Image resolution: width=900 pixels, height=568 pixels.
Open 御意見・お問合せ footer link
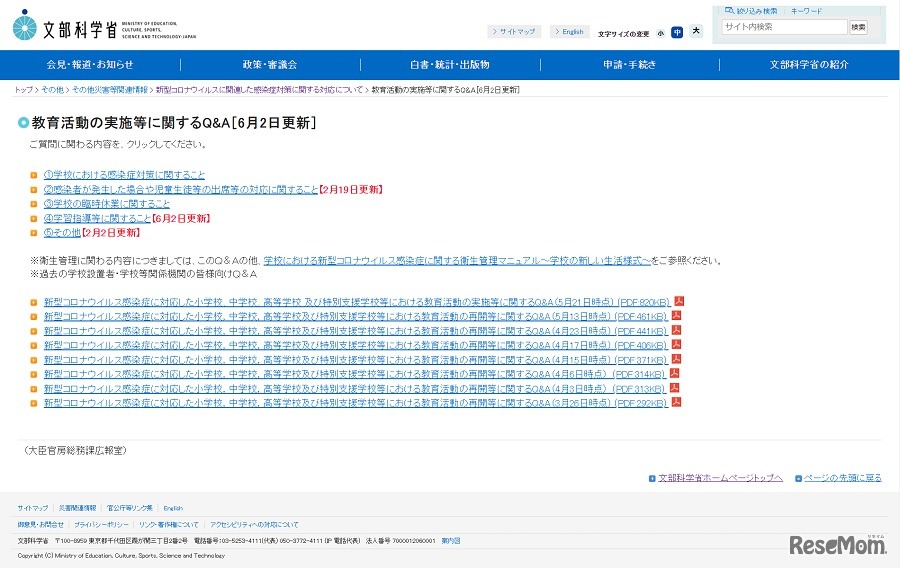tap(40, 524)
